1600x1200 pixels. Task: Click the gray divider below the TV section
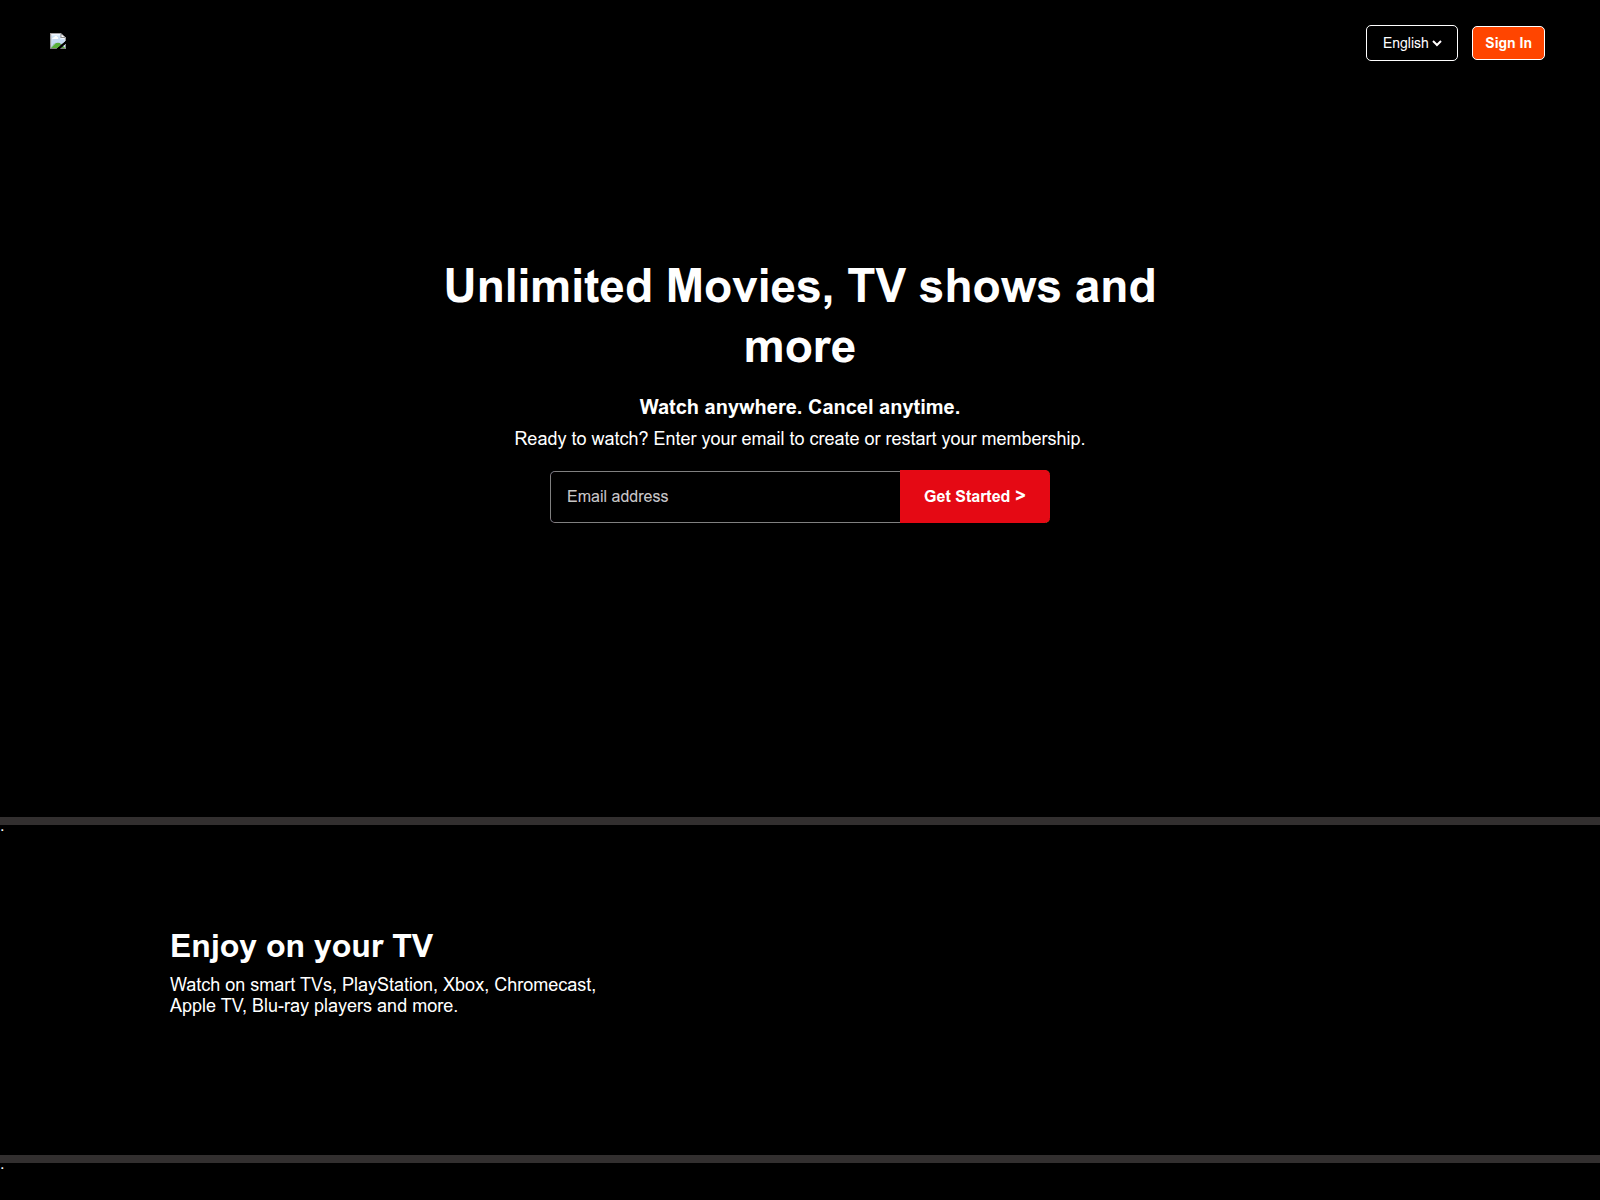coord(800,1159)
